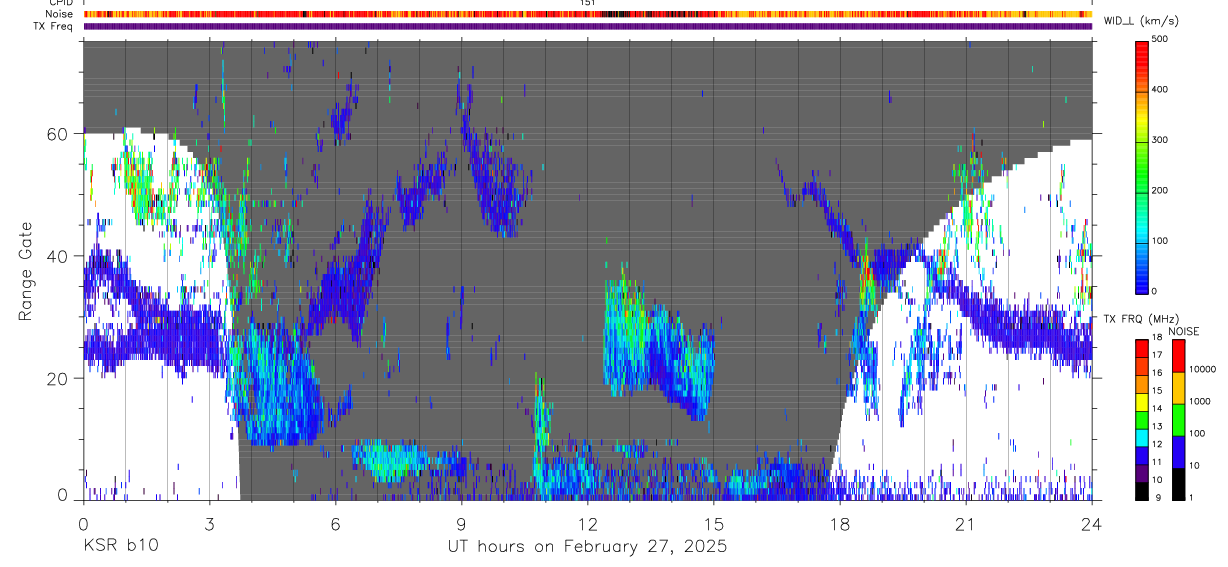This screenshot has width=1228, height=567.
Task: Click the 'TX Freq' row label at top left
Action: (53, 26)
